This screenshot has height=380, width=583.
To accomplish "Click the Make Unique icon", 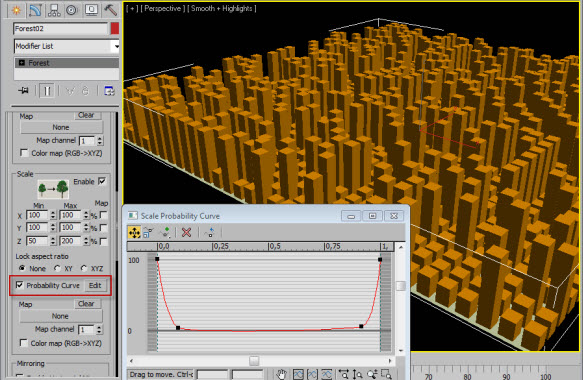I will [x=70, y=90].
